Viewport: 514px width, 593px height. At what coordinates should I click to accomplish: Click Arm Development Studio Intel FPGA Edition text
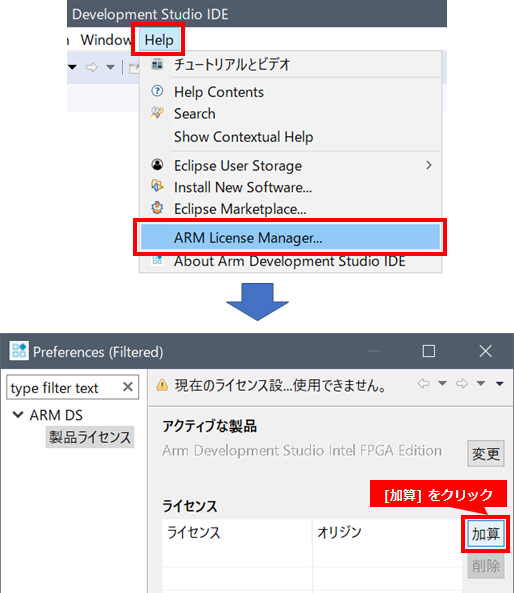pyautogui.click(x=302, y=451)
